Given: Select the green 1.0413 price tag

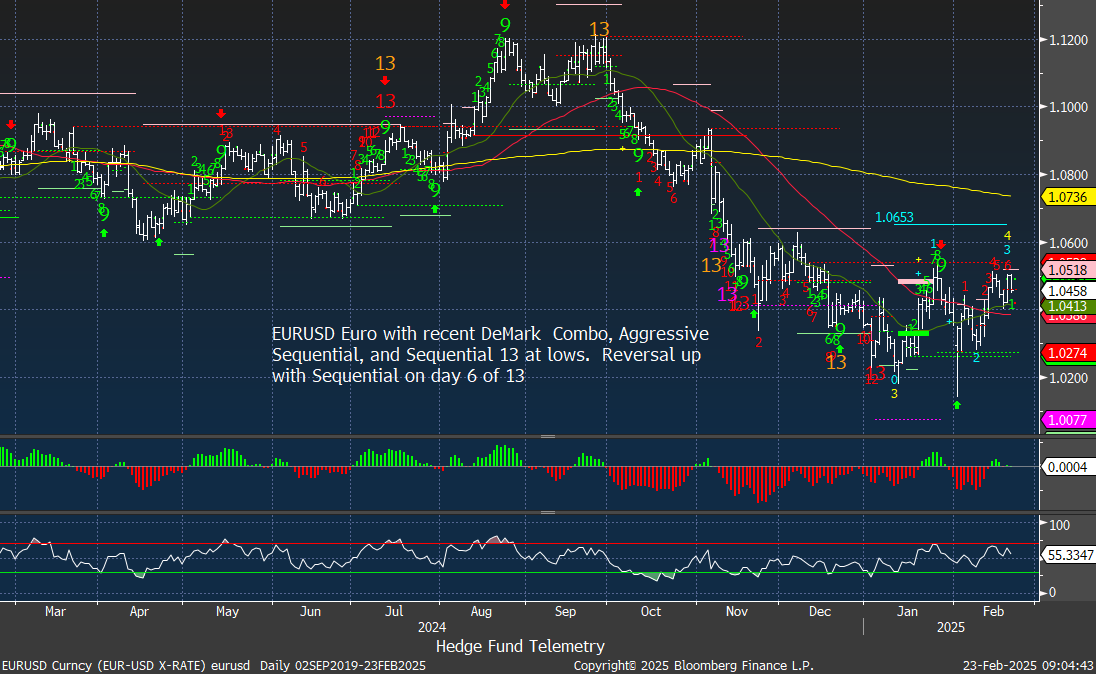Looking at the screenshot, I should pos(1067,306).
